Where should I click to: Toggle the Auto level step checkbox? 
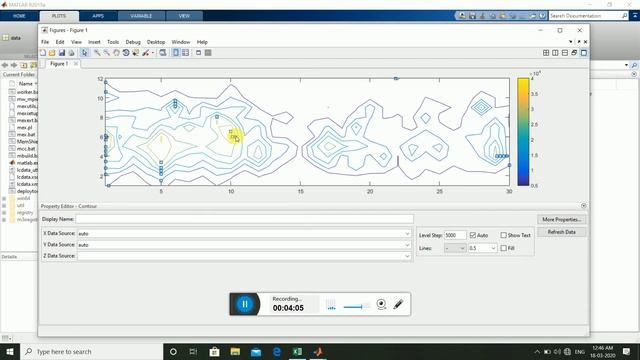(x=473, y=235)
